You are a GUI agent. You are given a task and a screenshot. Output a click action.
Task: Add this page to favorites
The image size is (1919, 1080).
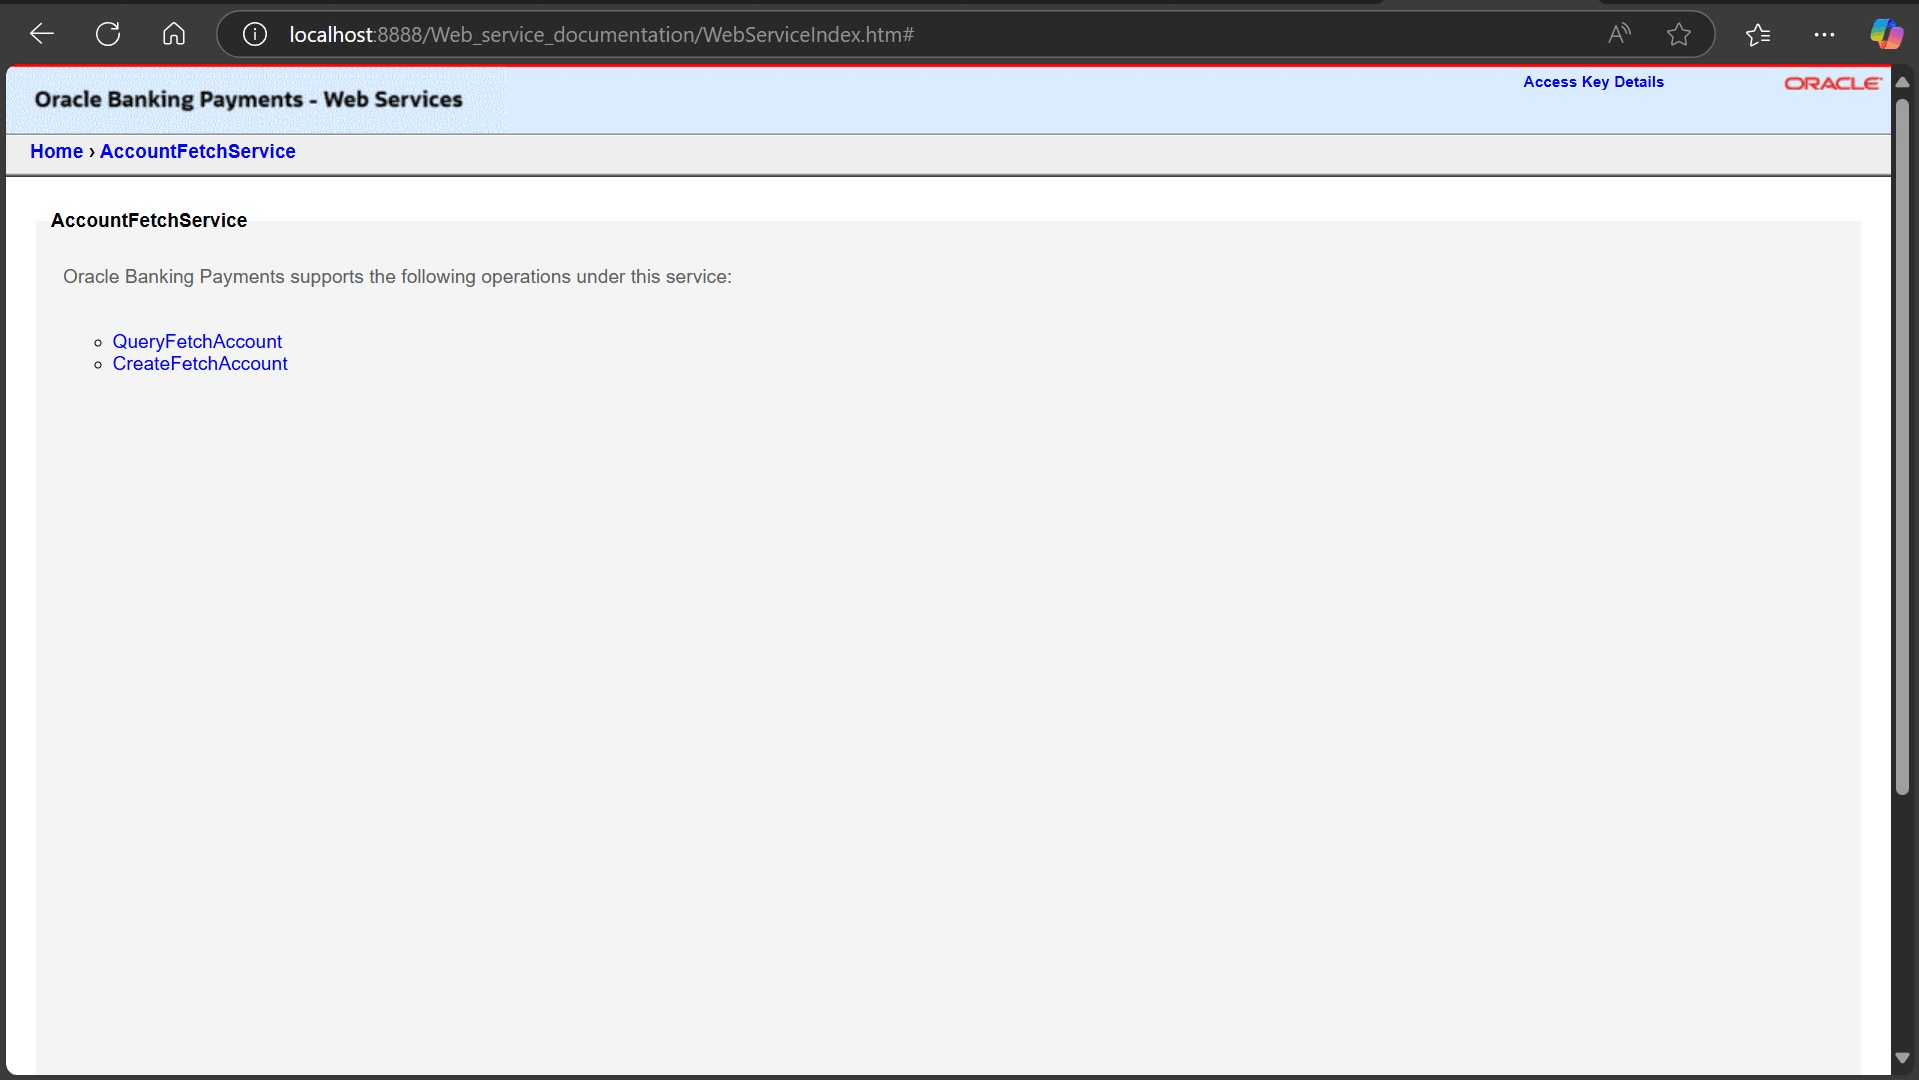coord(1679,34)
